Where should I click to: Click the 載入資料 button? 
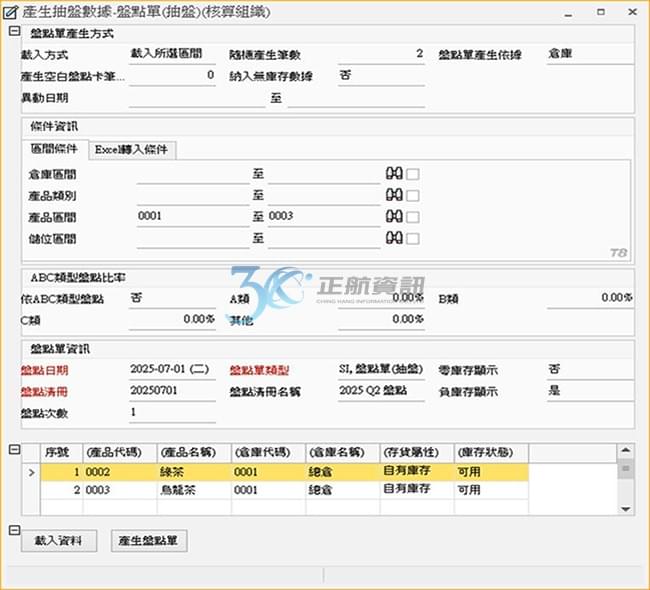tap(59, 541)
